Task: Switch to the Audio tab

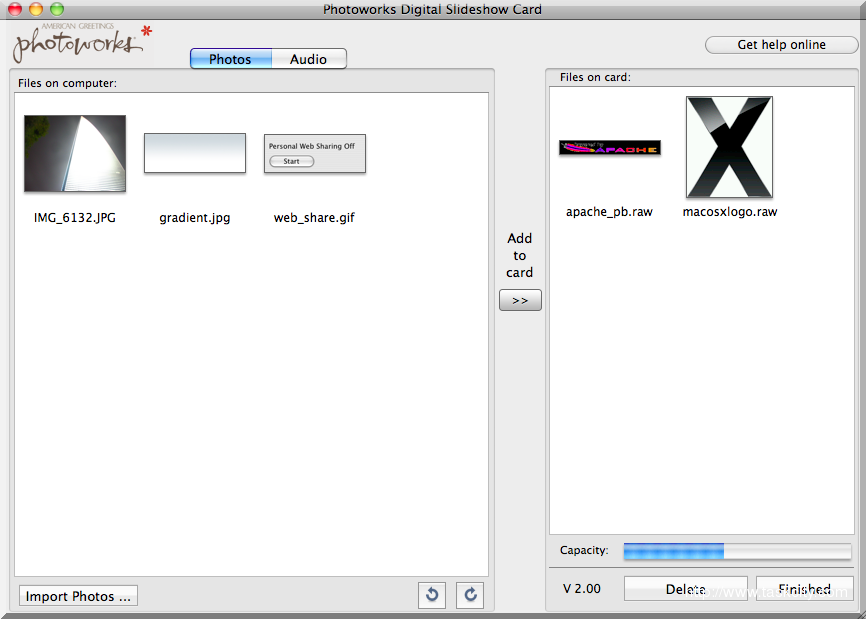Action: 308,59
